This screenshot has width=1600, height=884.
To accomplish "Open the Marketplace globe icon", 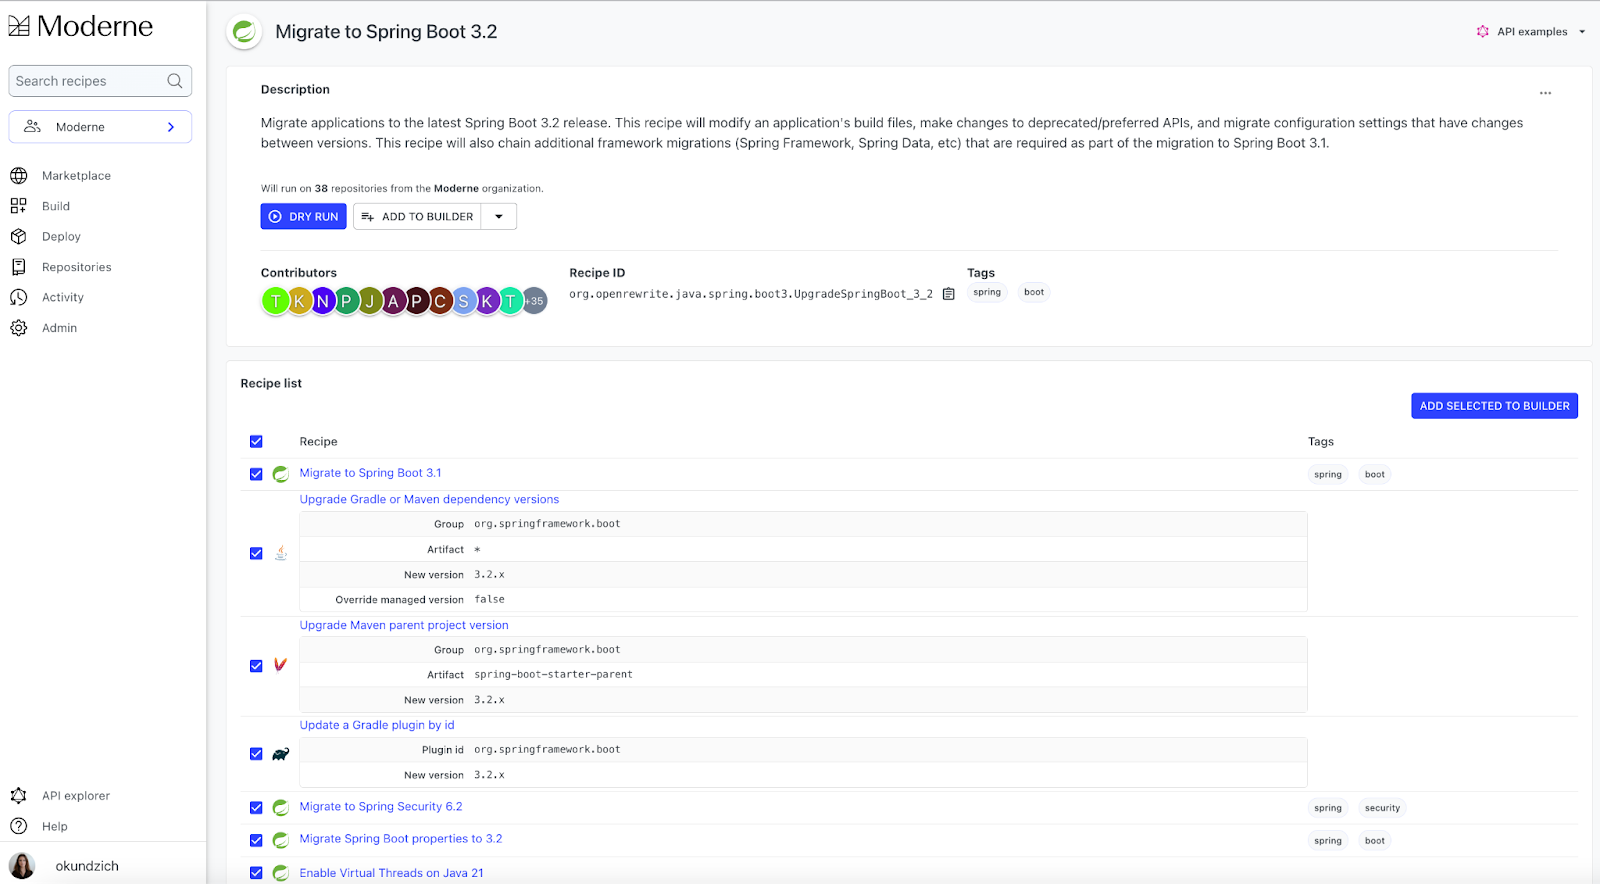I will pos(18,176).
